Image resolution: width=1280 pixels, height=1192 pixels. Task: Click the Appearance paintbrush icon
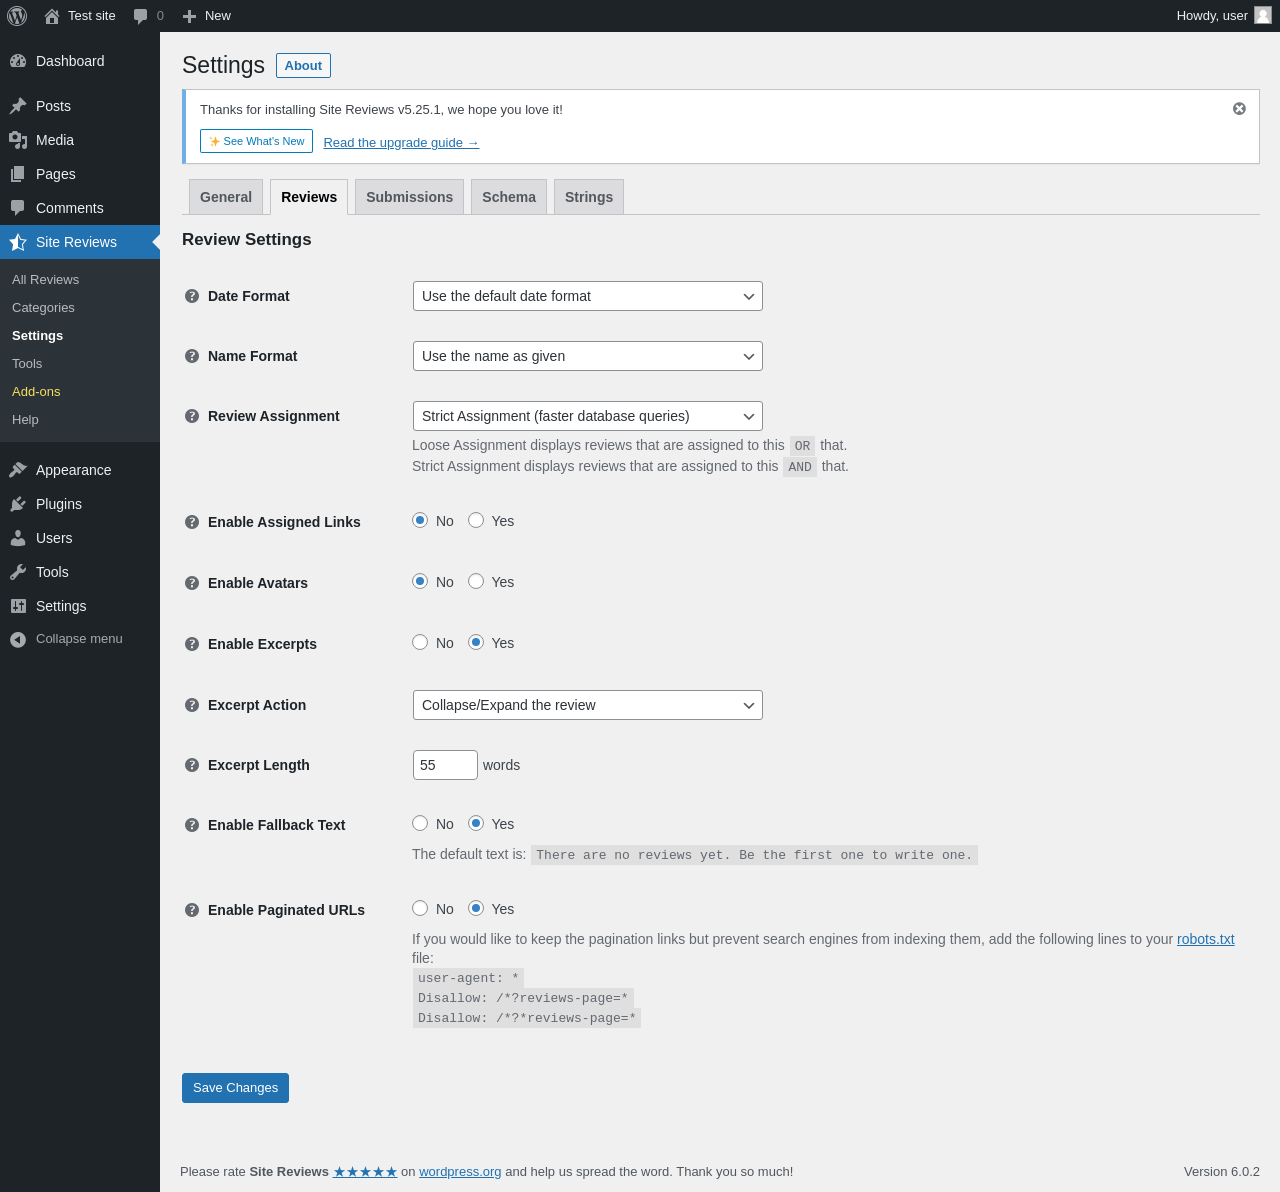point(18,470)
